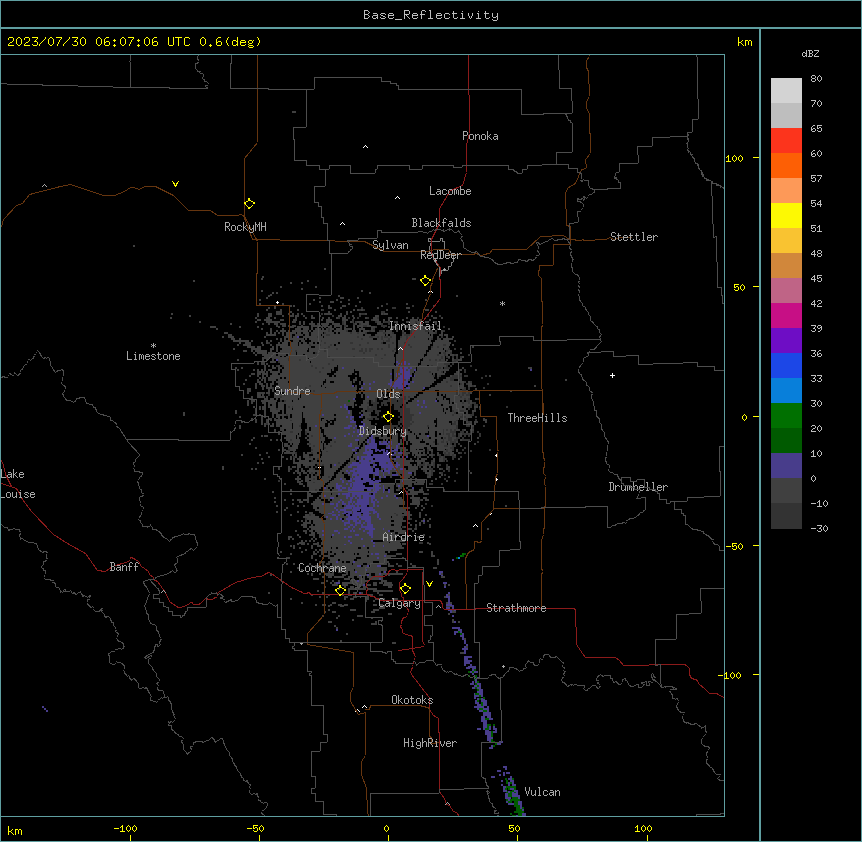This screenshot has width=862, height=842.
Task: Click the Drumheller town label
Action: tap(638, 487)
